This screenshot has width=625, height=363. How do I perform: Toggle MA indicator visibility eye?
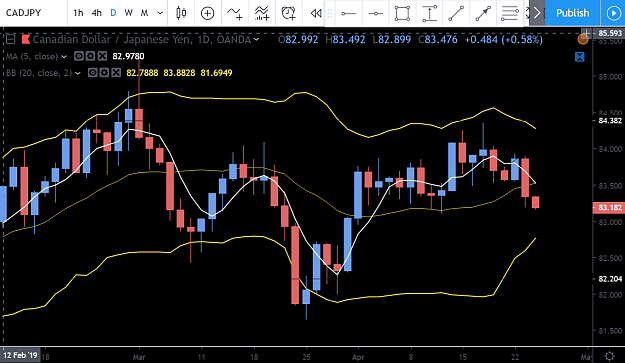click(79, 56)
